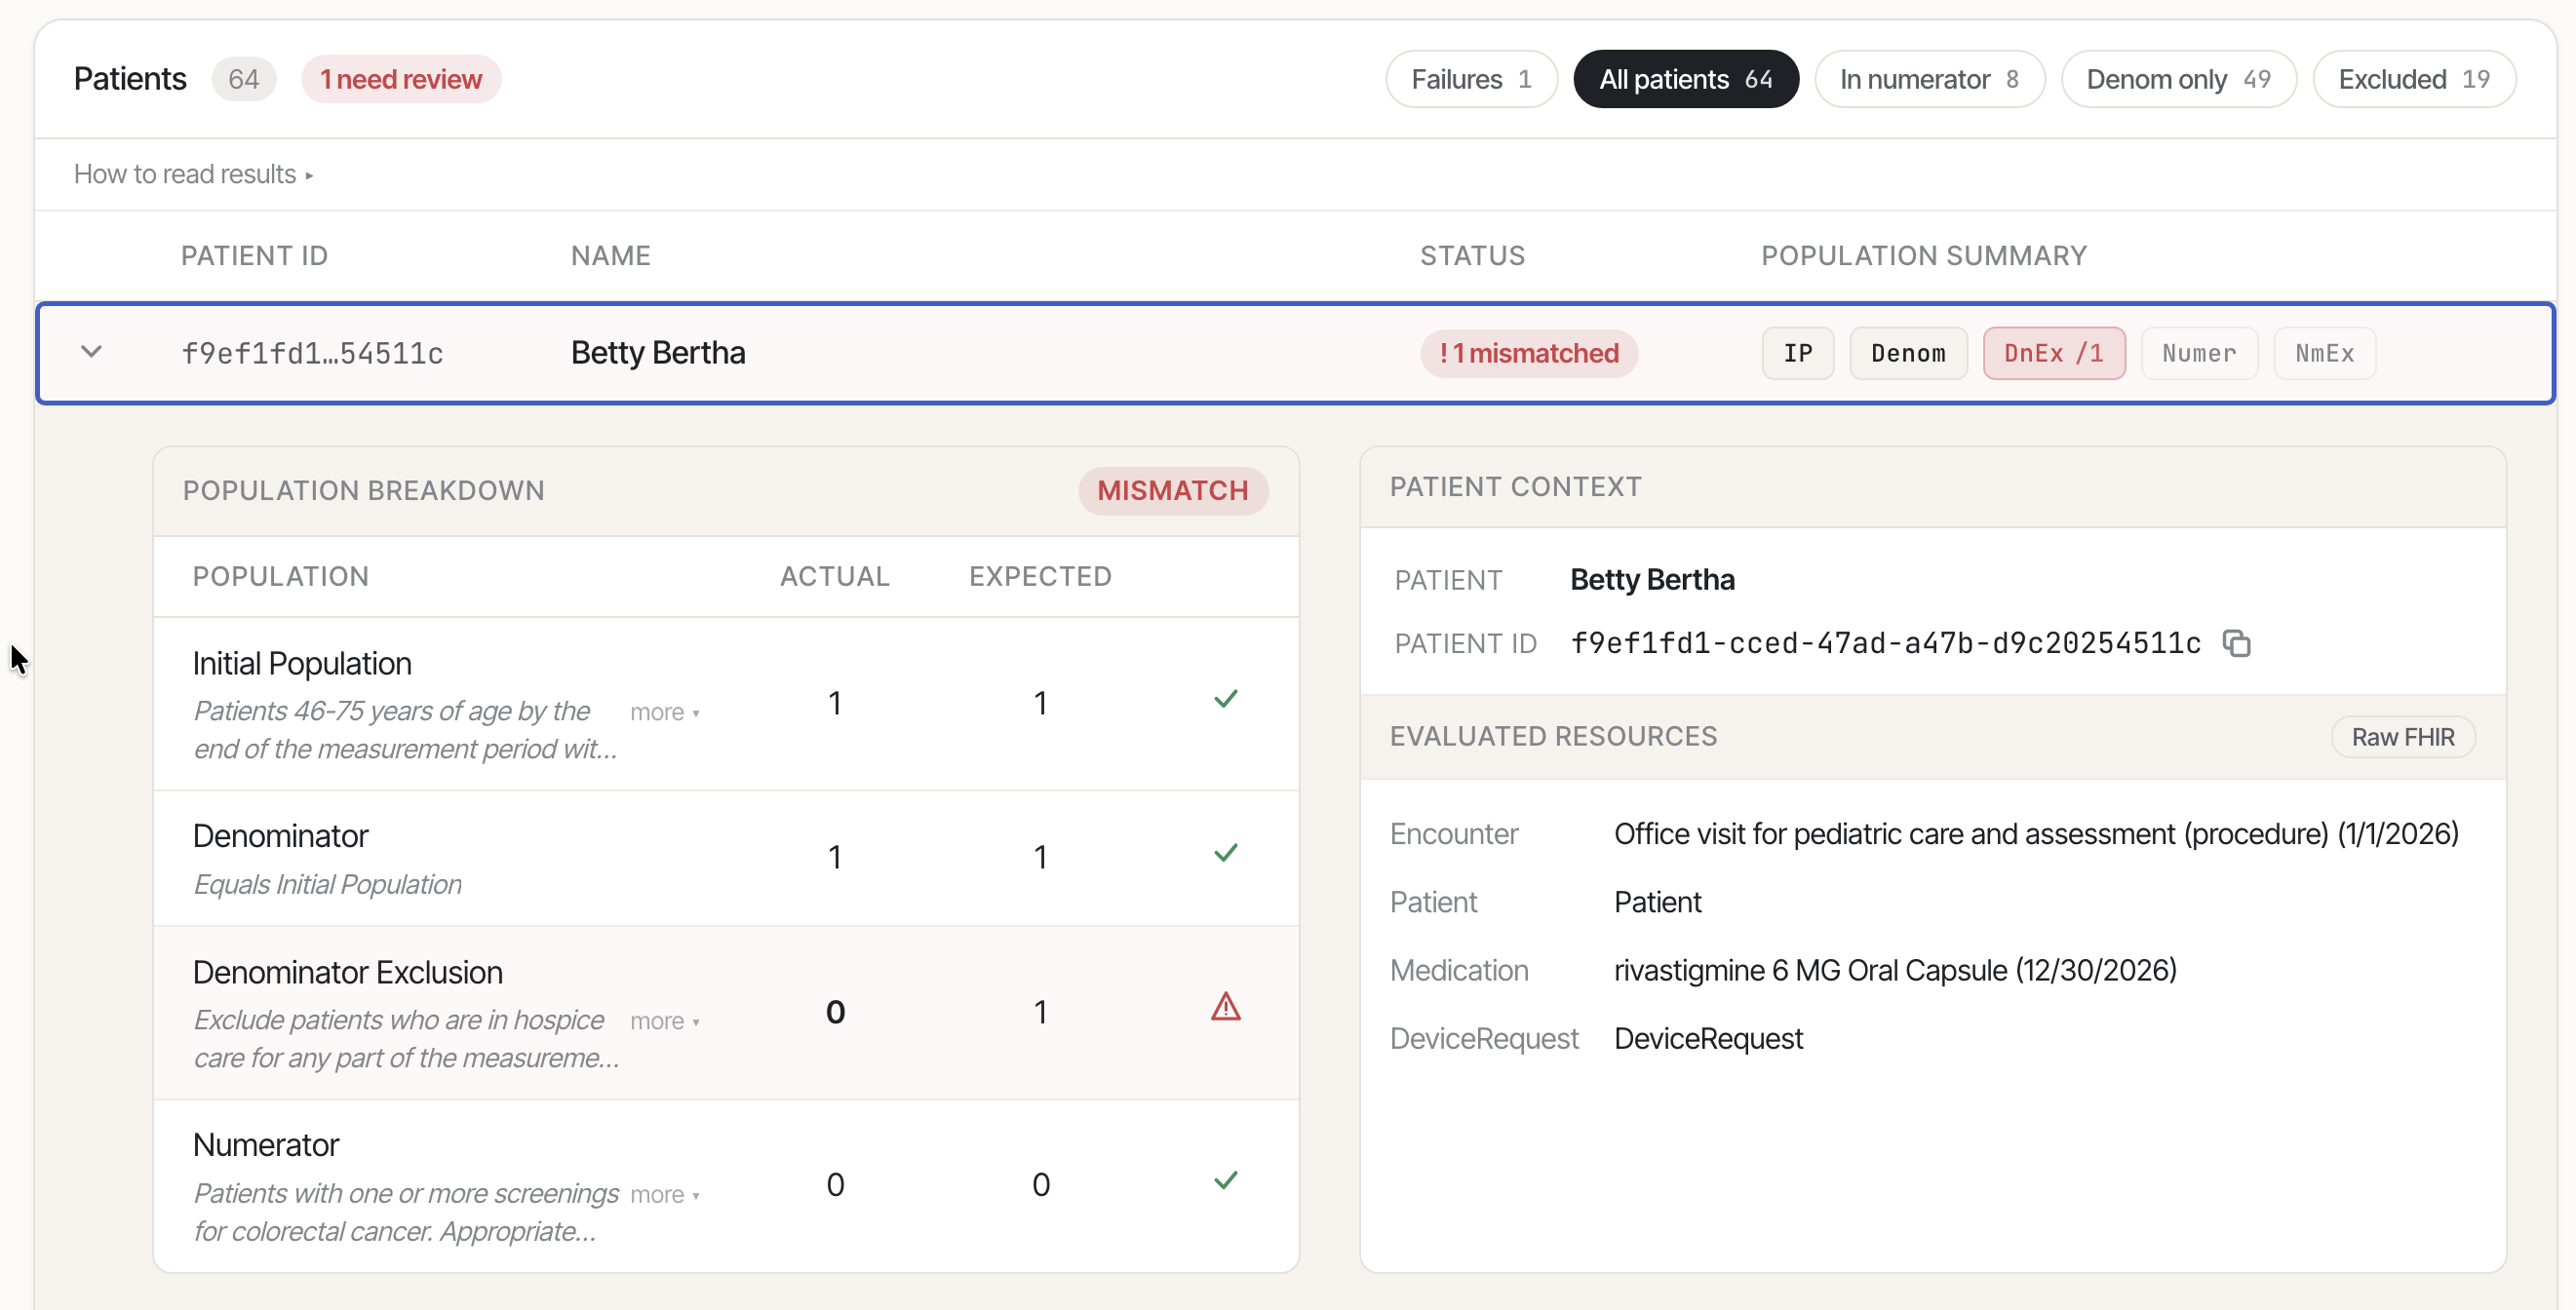Screen dimensions: 2576x1310
Task: Click the Denominator Exclusion row title
Action: point(347,972)
